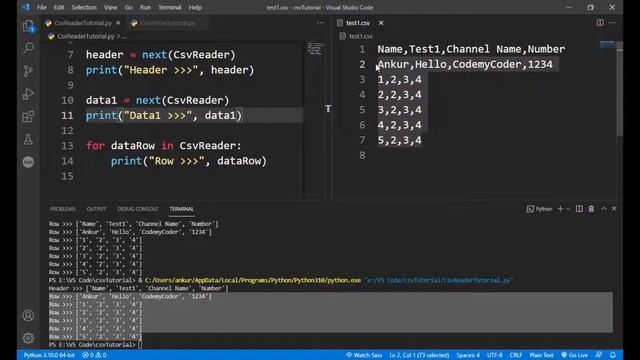Screen dimensions: 640x360
Task: Click test1.csv in the breadcrumb
Action: pos(360,36)
